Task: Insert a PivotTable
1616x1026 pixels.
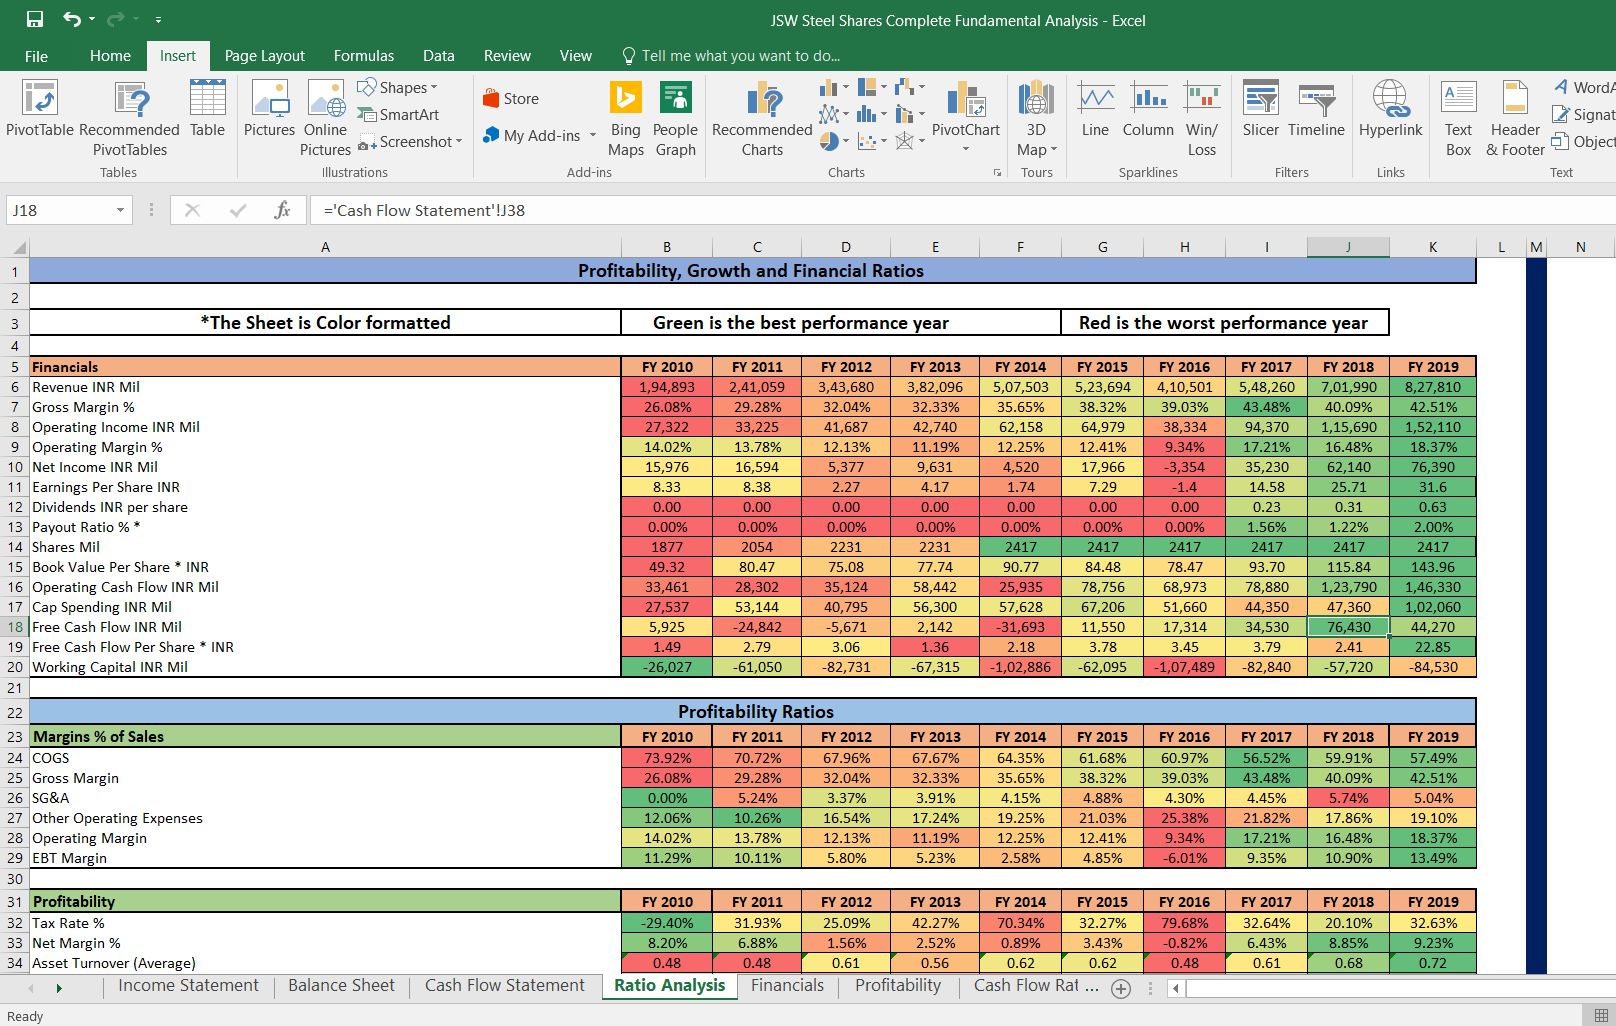Action: pos(40,109)
